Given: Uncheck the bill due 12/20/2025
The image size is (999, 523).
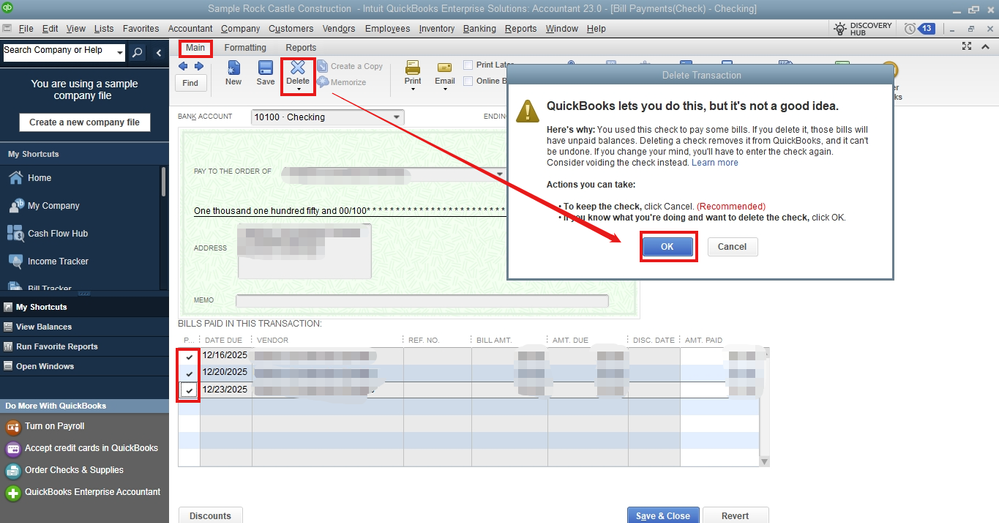Looking at the screenshot, I should point(189,373).
